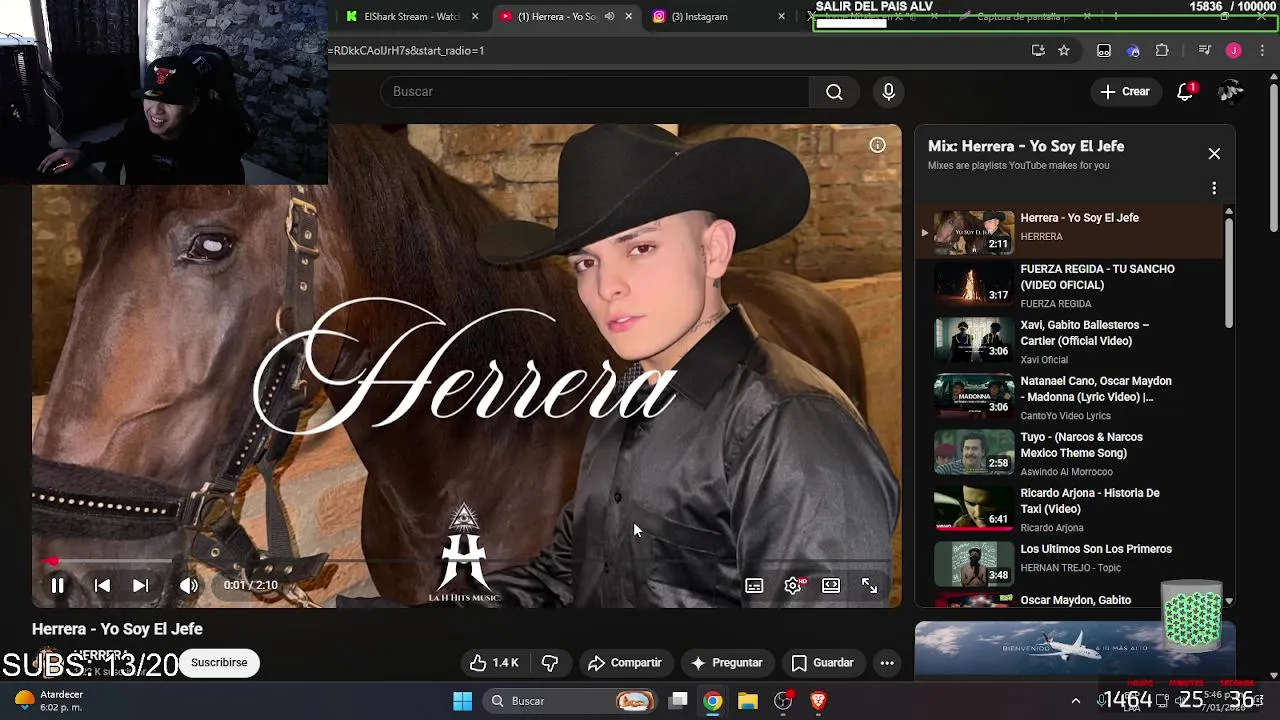Image resolution: width=1280 pixels, height=720 pixels.
Task: Open media control icon in Chrome toolbar
Action: (1205, 51)
